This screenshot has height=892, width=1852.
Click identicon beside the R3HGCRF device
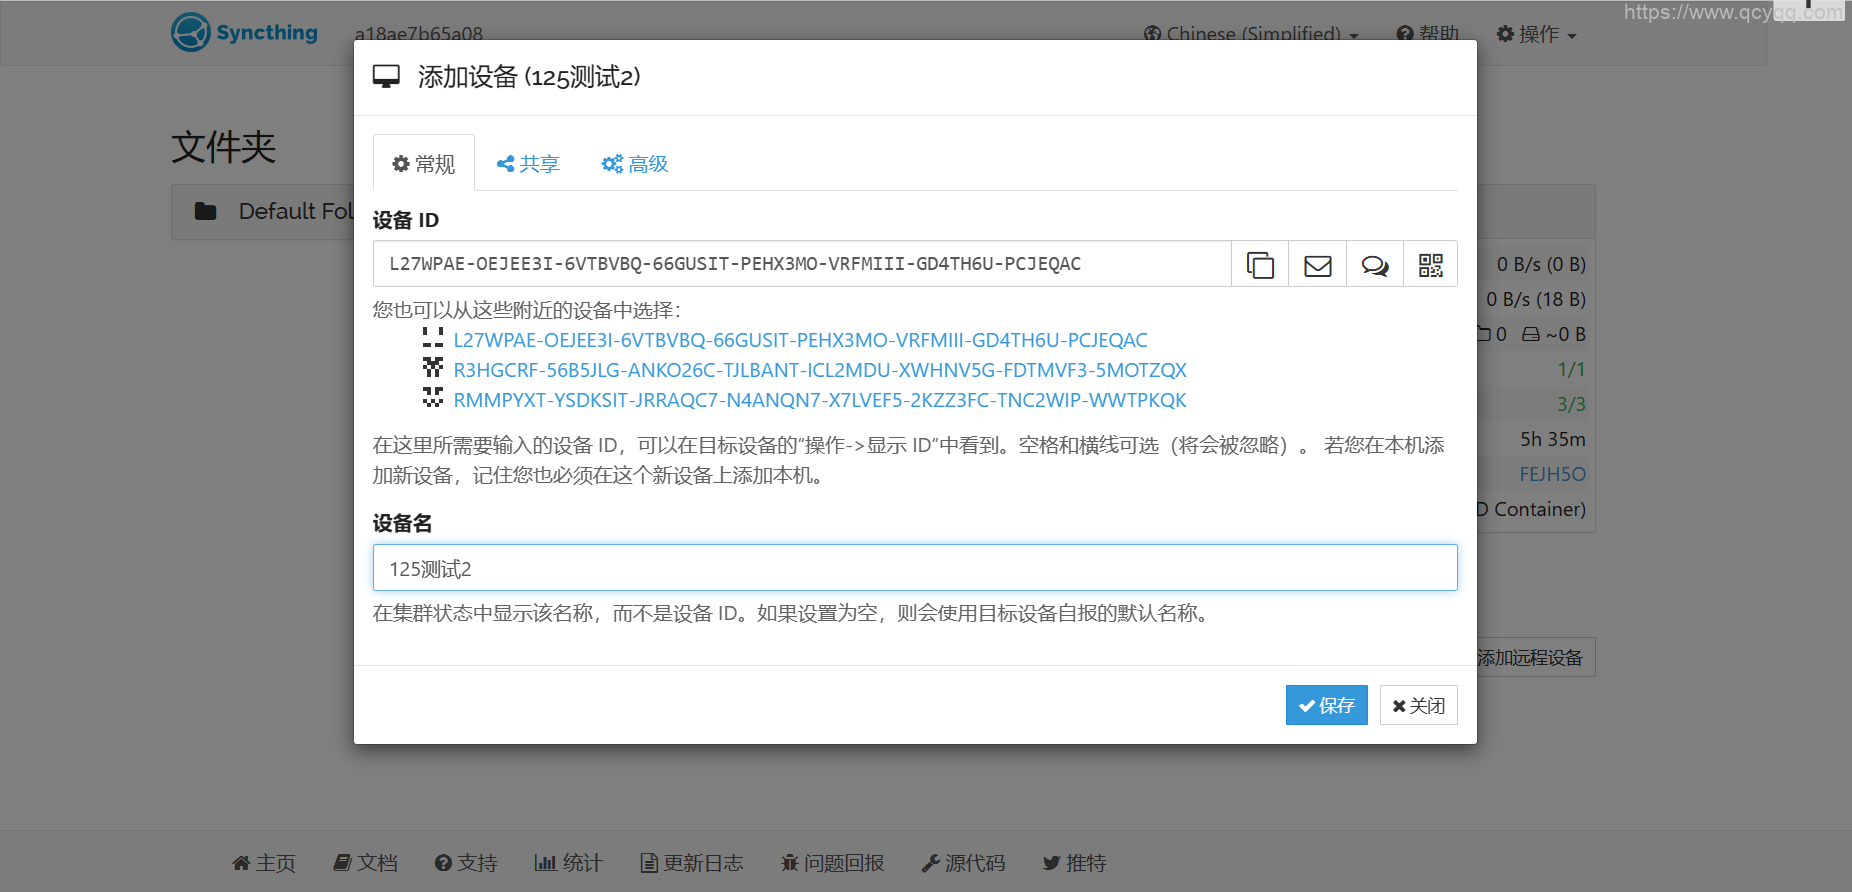[433, 368]
